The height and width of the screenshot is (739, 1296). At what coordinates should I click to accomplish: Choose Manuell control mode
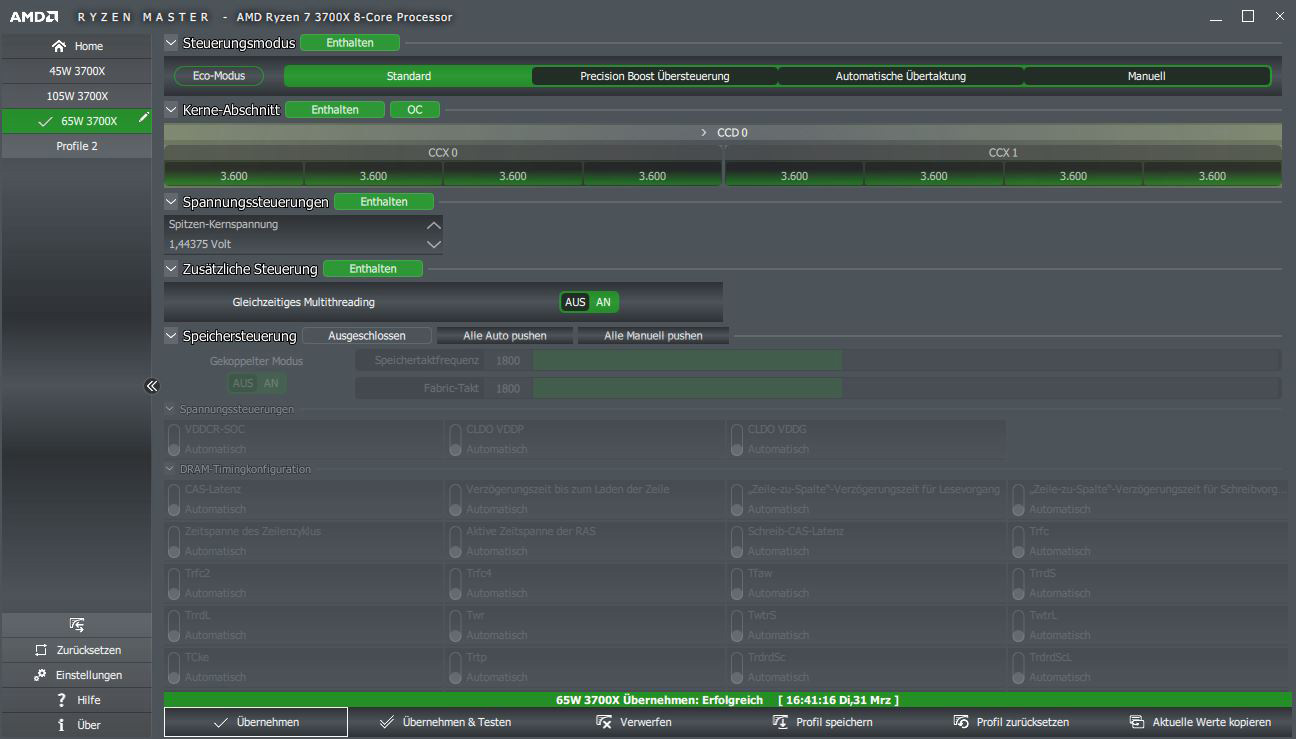click(1147, 76)
